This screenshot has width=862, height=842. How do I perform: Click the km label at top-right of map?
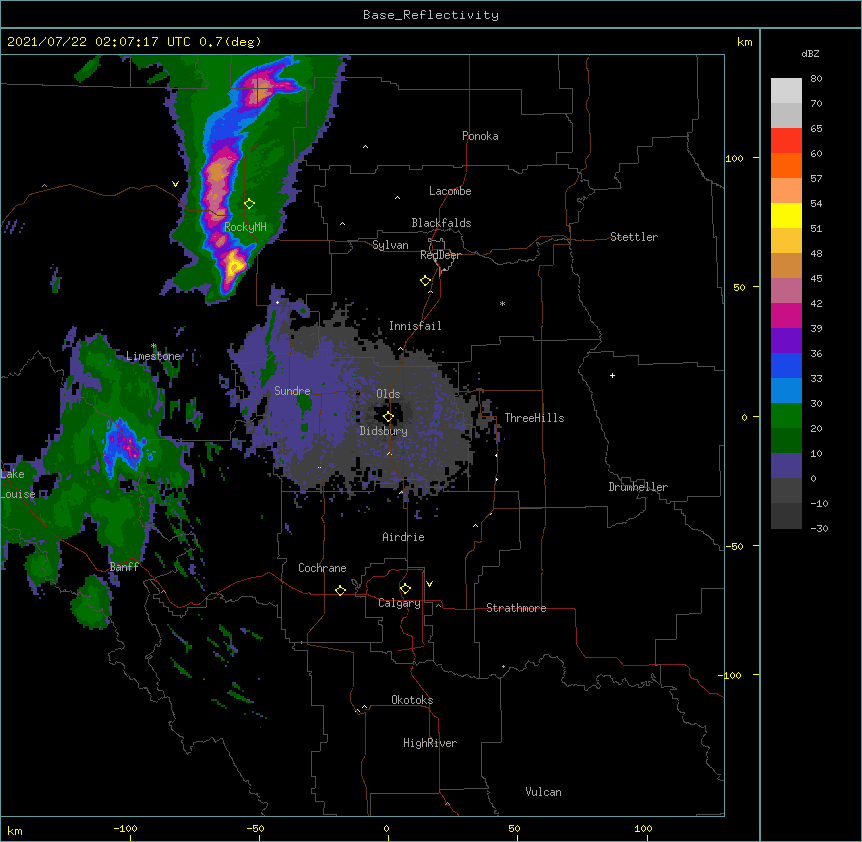[x=744, y=42]
